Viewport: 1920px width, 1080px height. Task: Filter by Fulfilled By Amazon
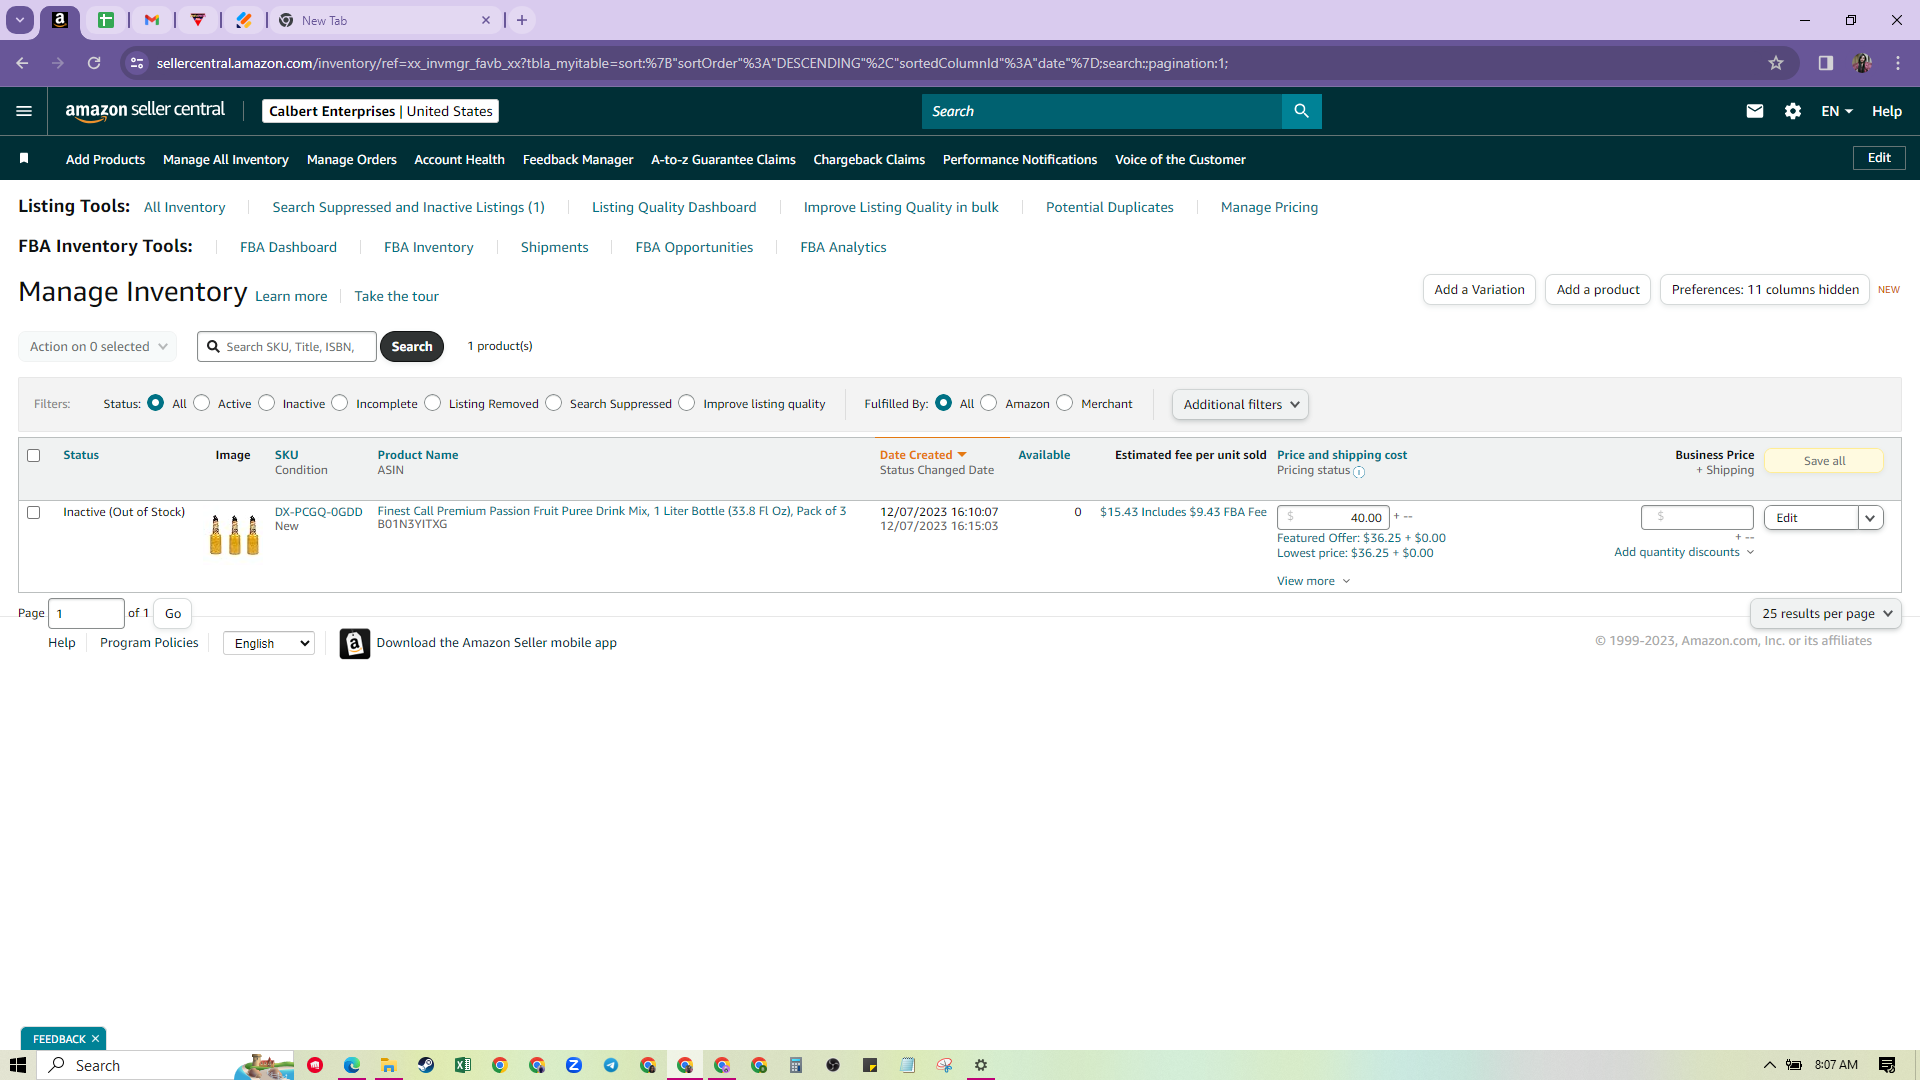[989, 403]
